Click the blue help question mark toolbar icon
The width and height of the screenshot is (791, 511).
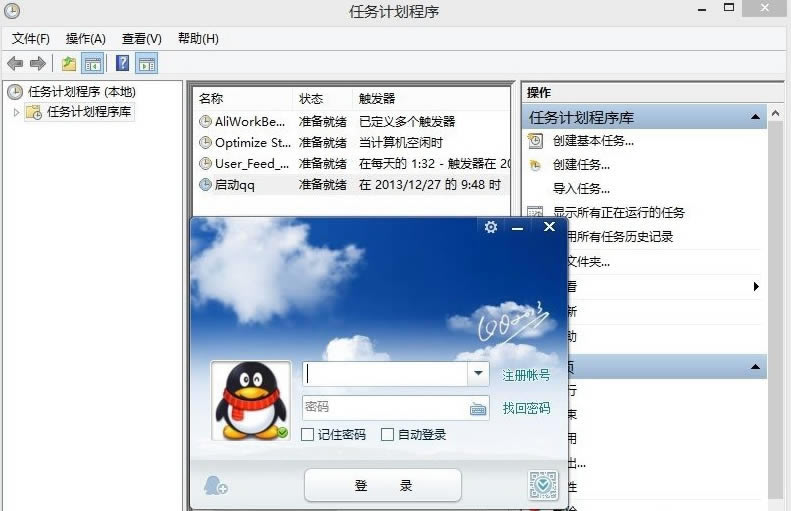click(122, 64)
